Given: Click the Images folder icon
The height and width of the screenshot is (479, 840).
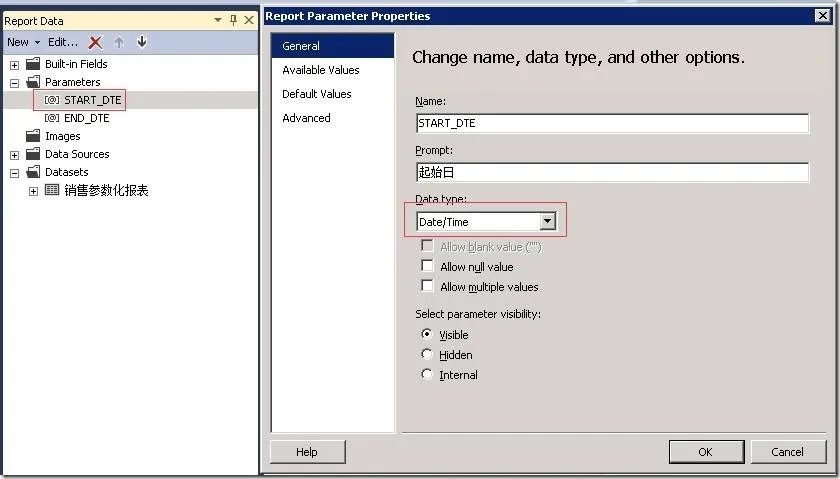Looking at the screenshot, I should [x=33, y=136].
